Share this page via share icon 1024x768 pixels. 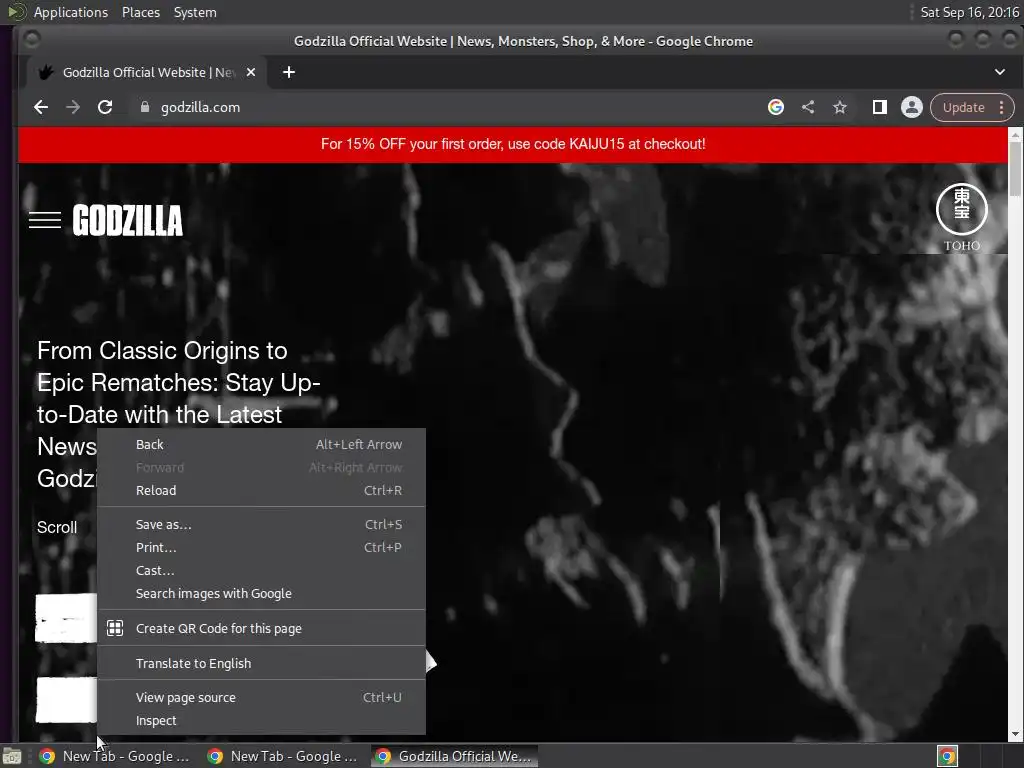pos(808,107)
